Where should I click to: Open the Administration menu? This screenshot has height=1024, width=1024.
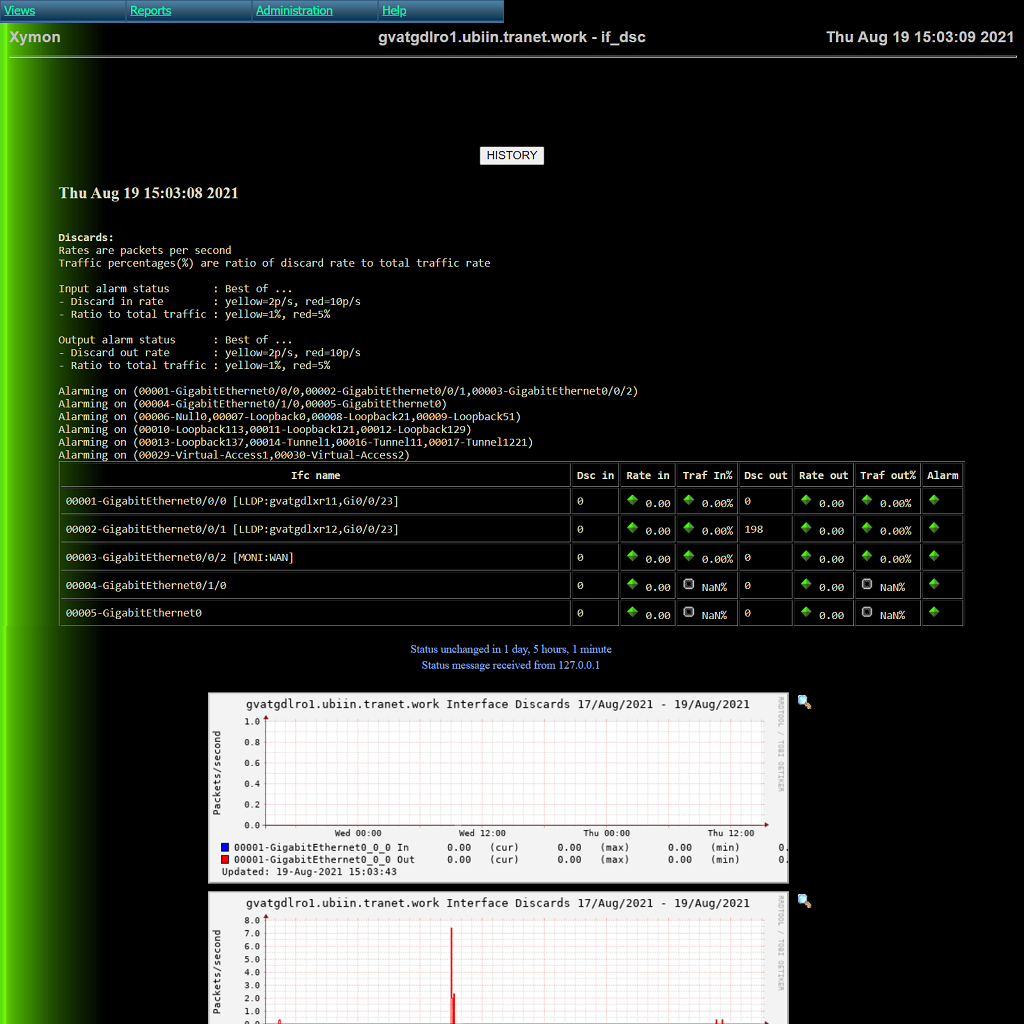click(x=294, y=11)
